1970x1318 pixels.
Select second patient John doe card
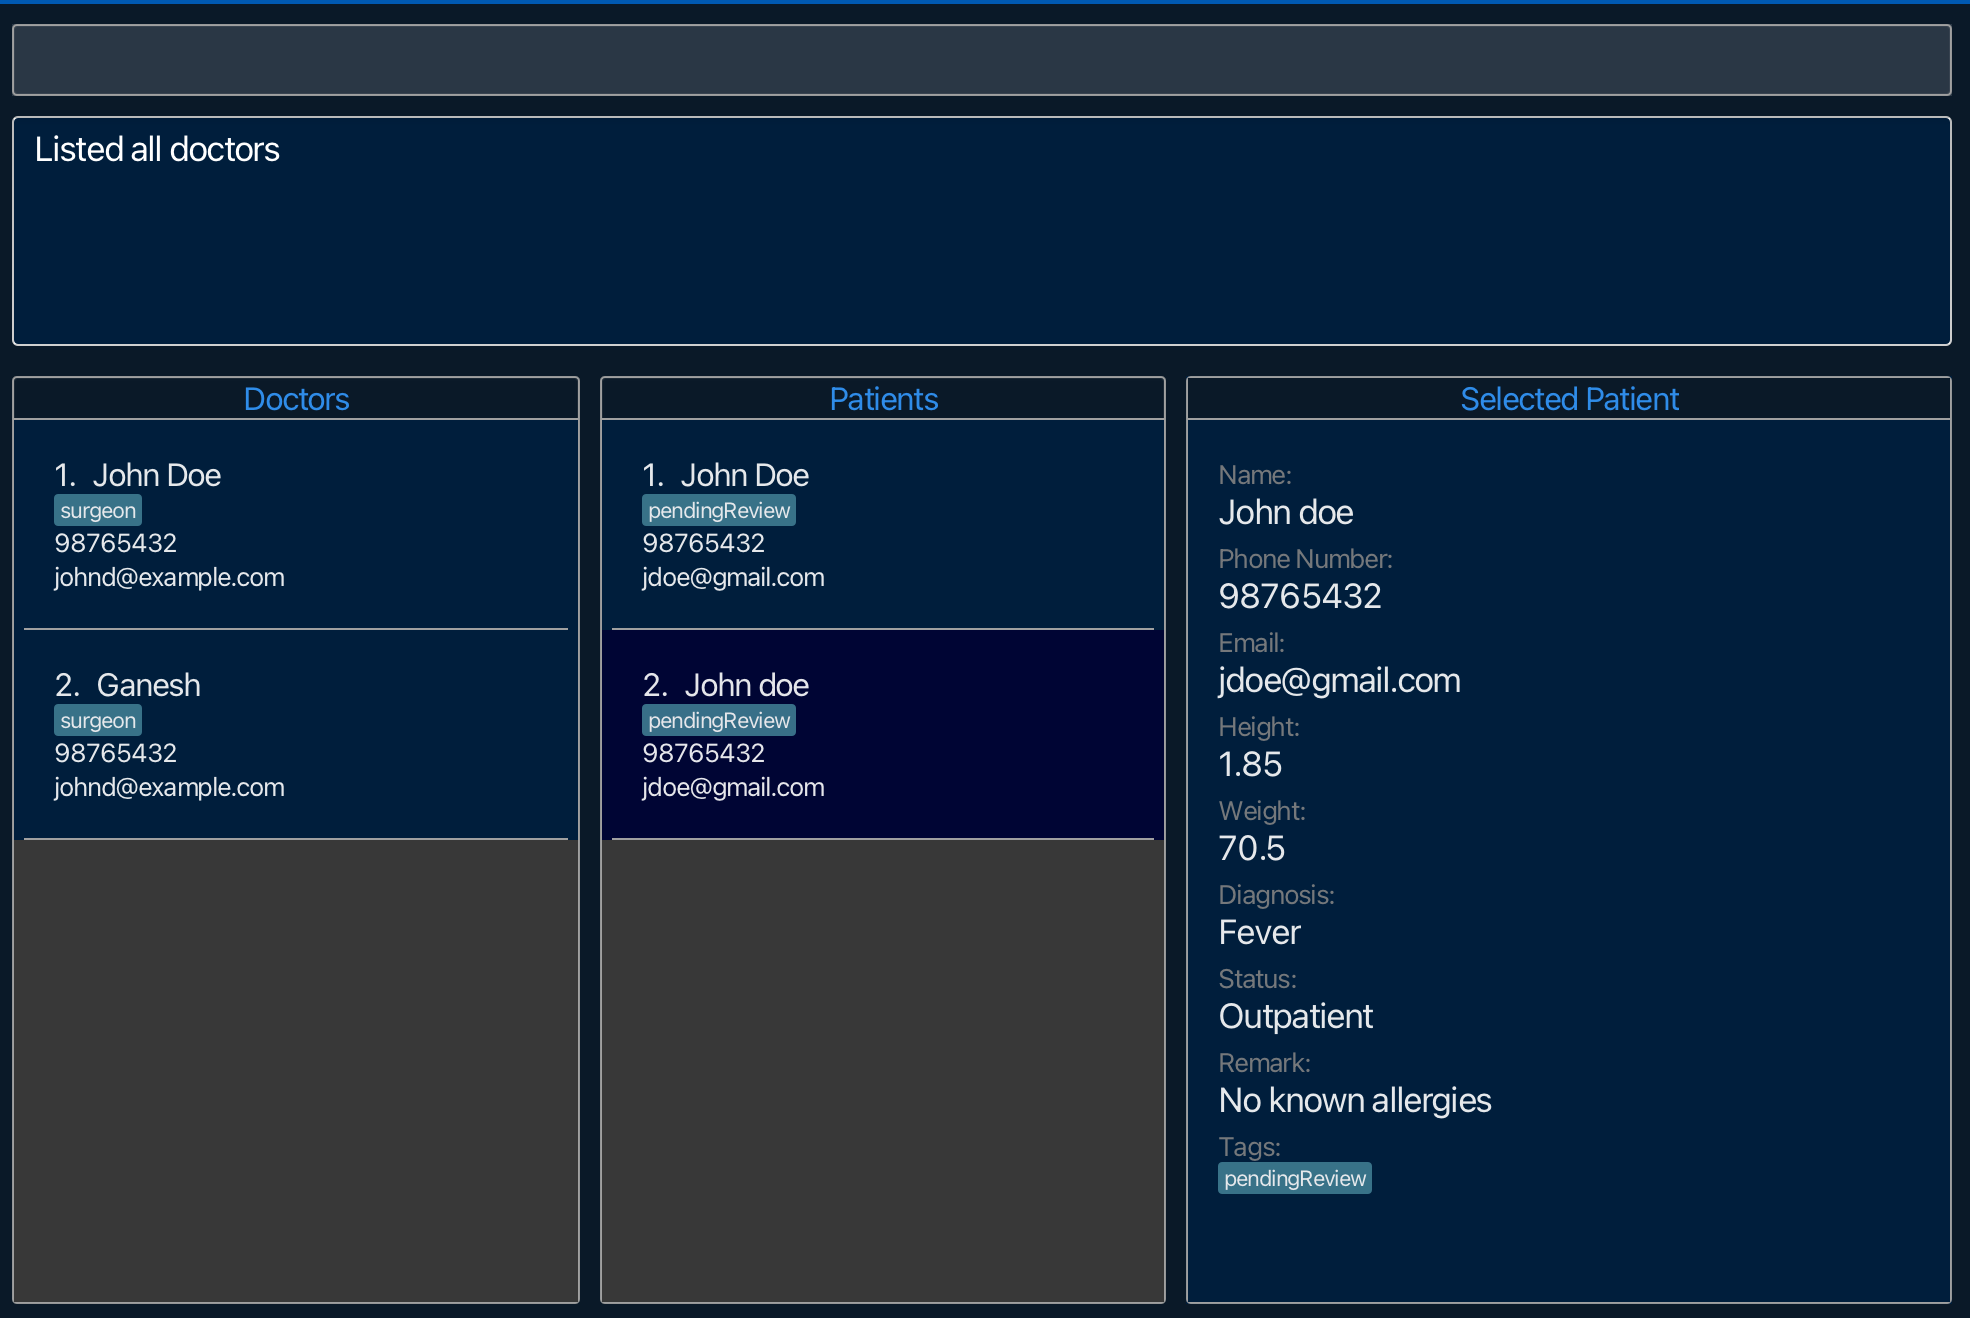(x=882, y=734)
